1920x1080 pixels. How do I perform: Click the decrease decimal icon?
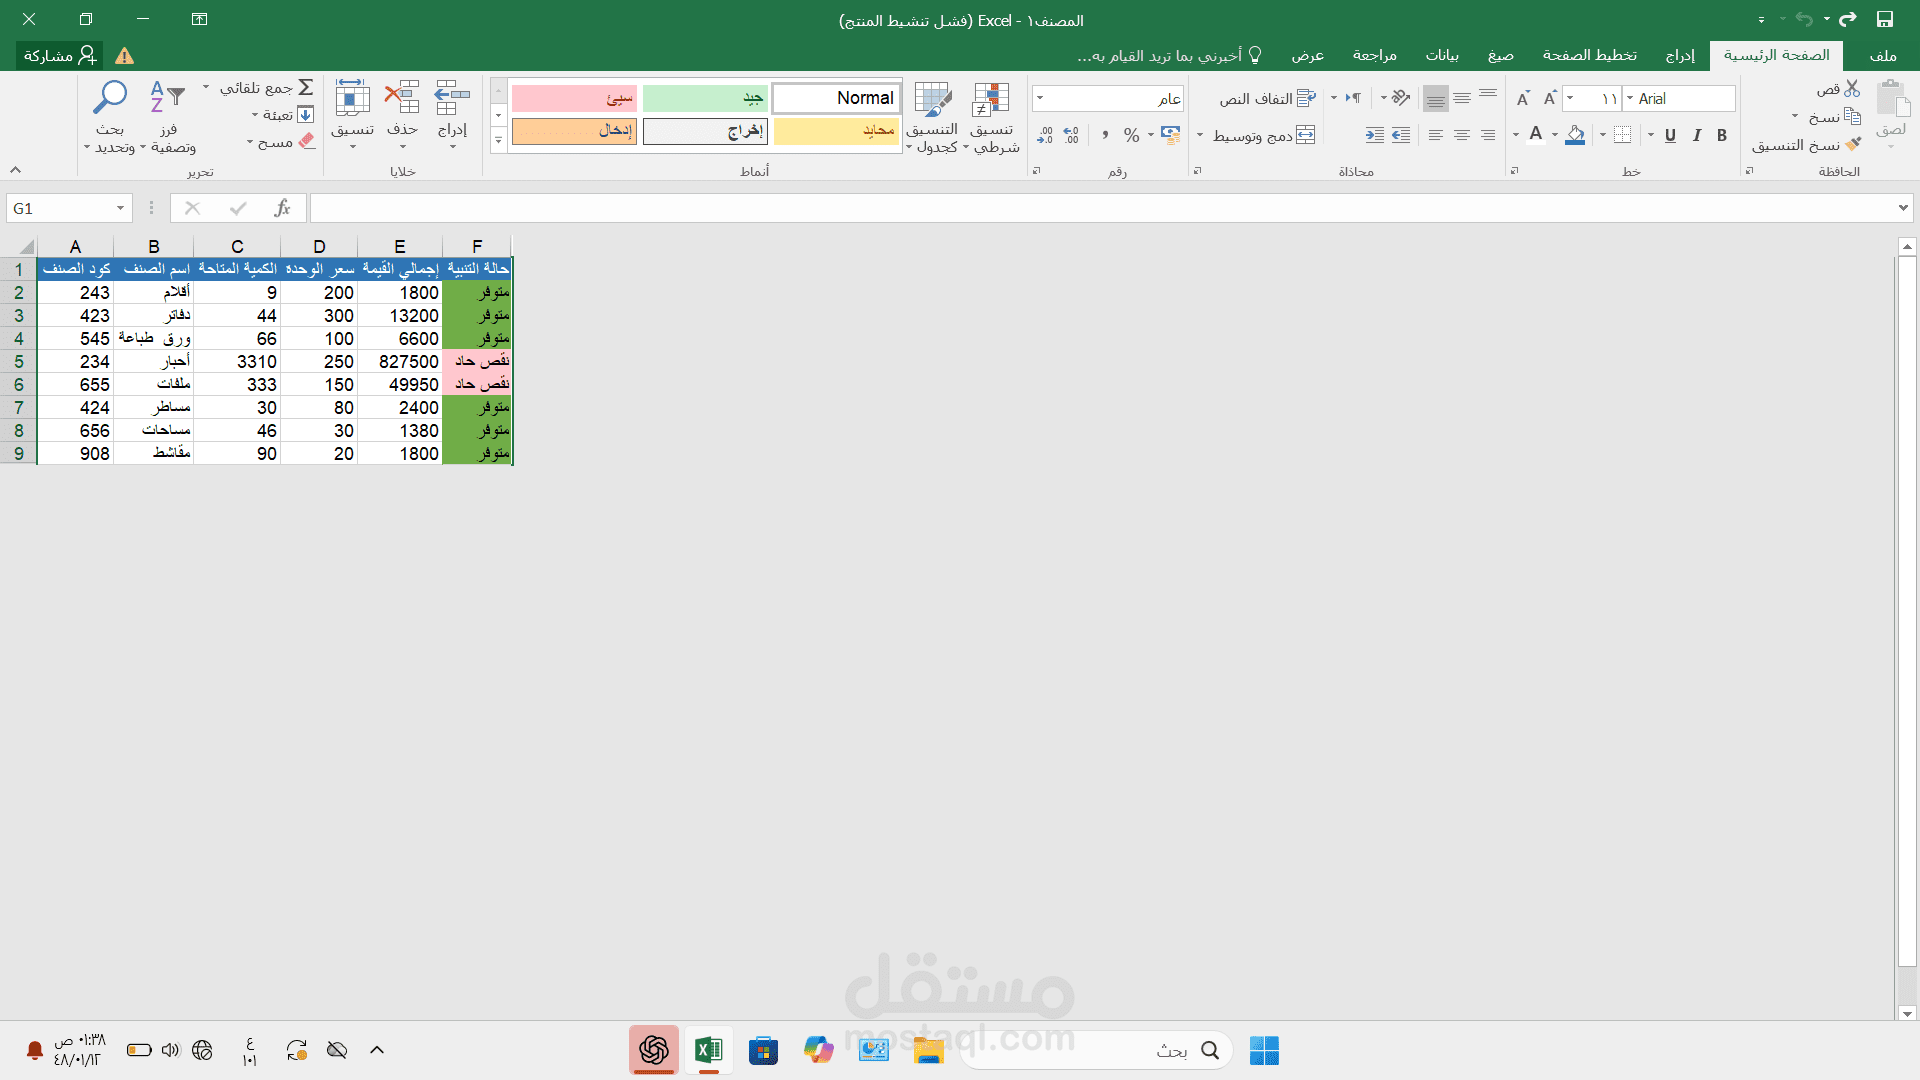[1045, 135]
